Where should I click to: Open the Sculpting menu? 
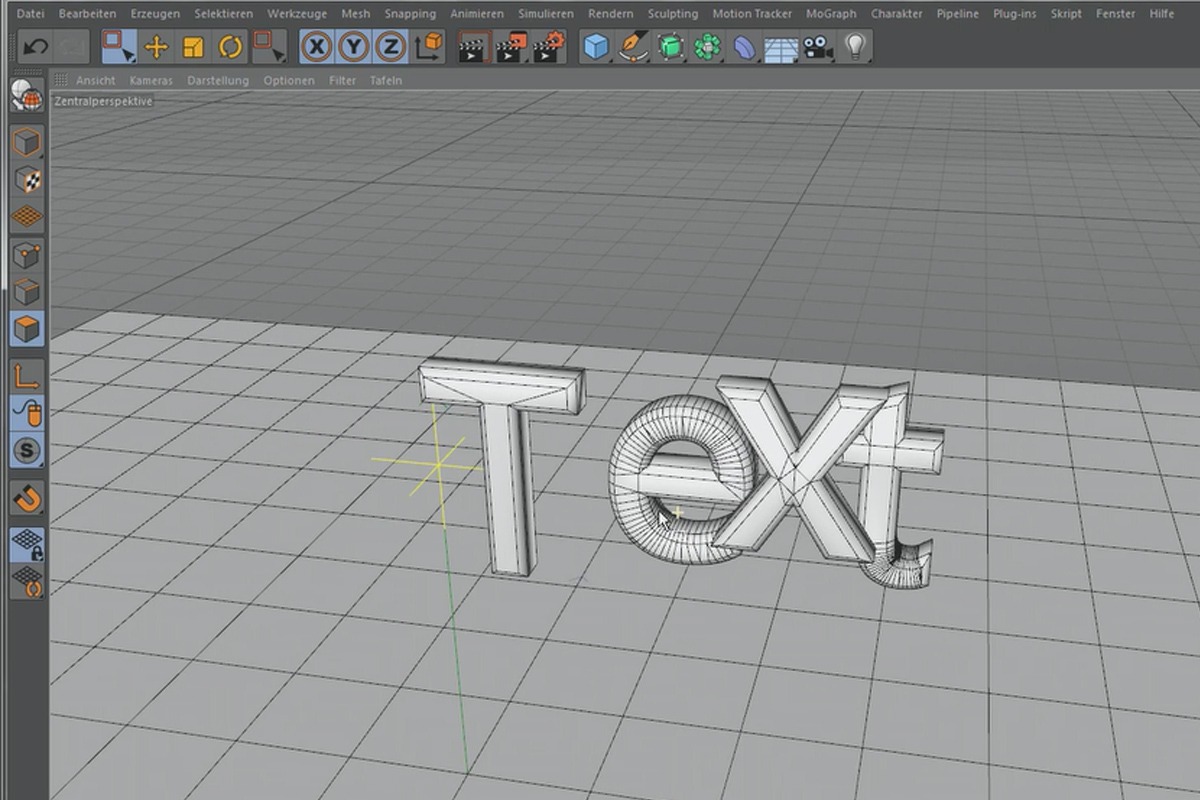click(673, 14)
